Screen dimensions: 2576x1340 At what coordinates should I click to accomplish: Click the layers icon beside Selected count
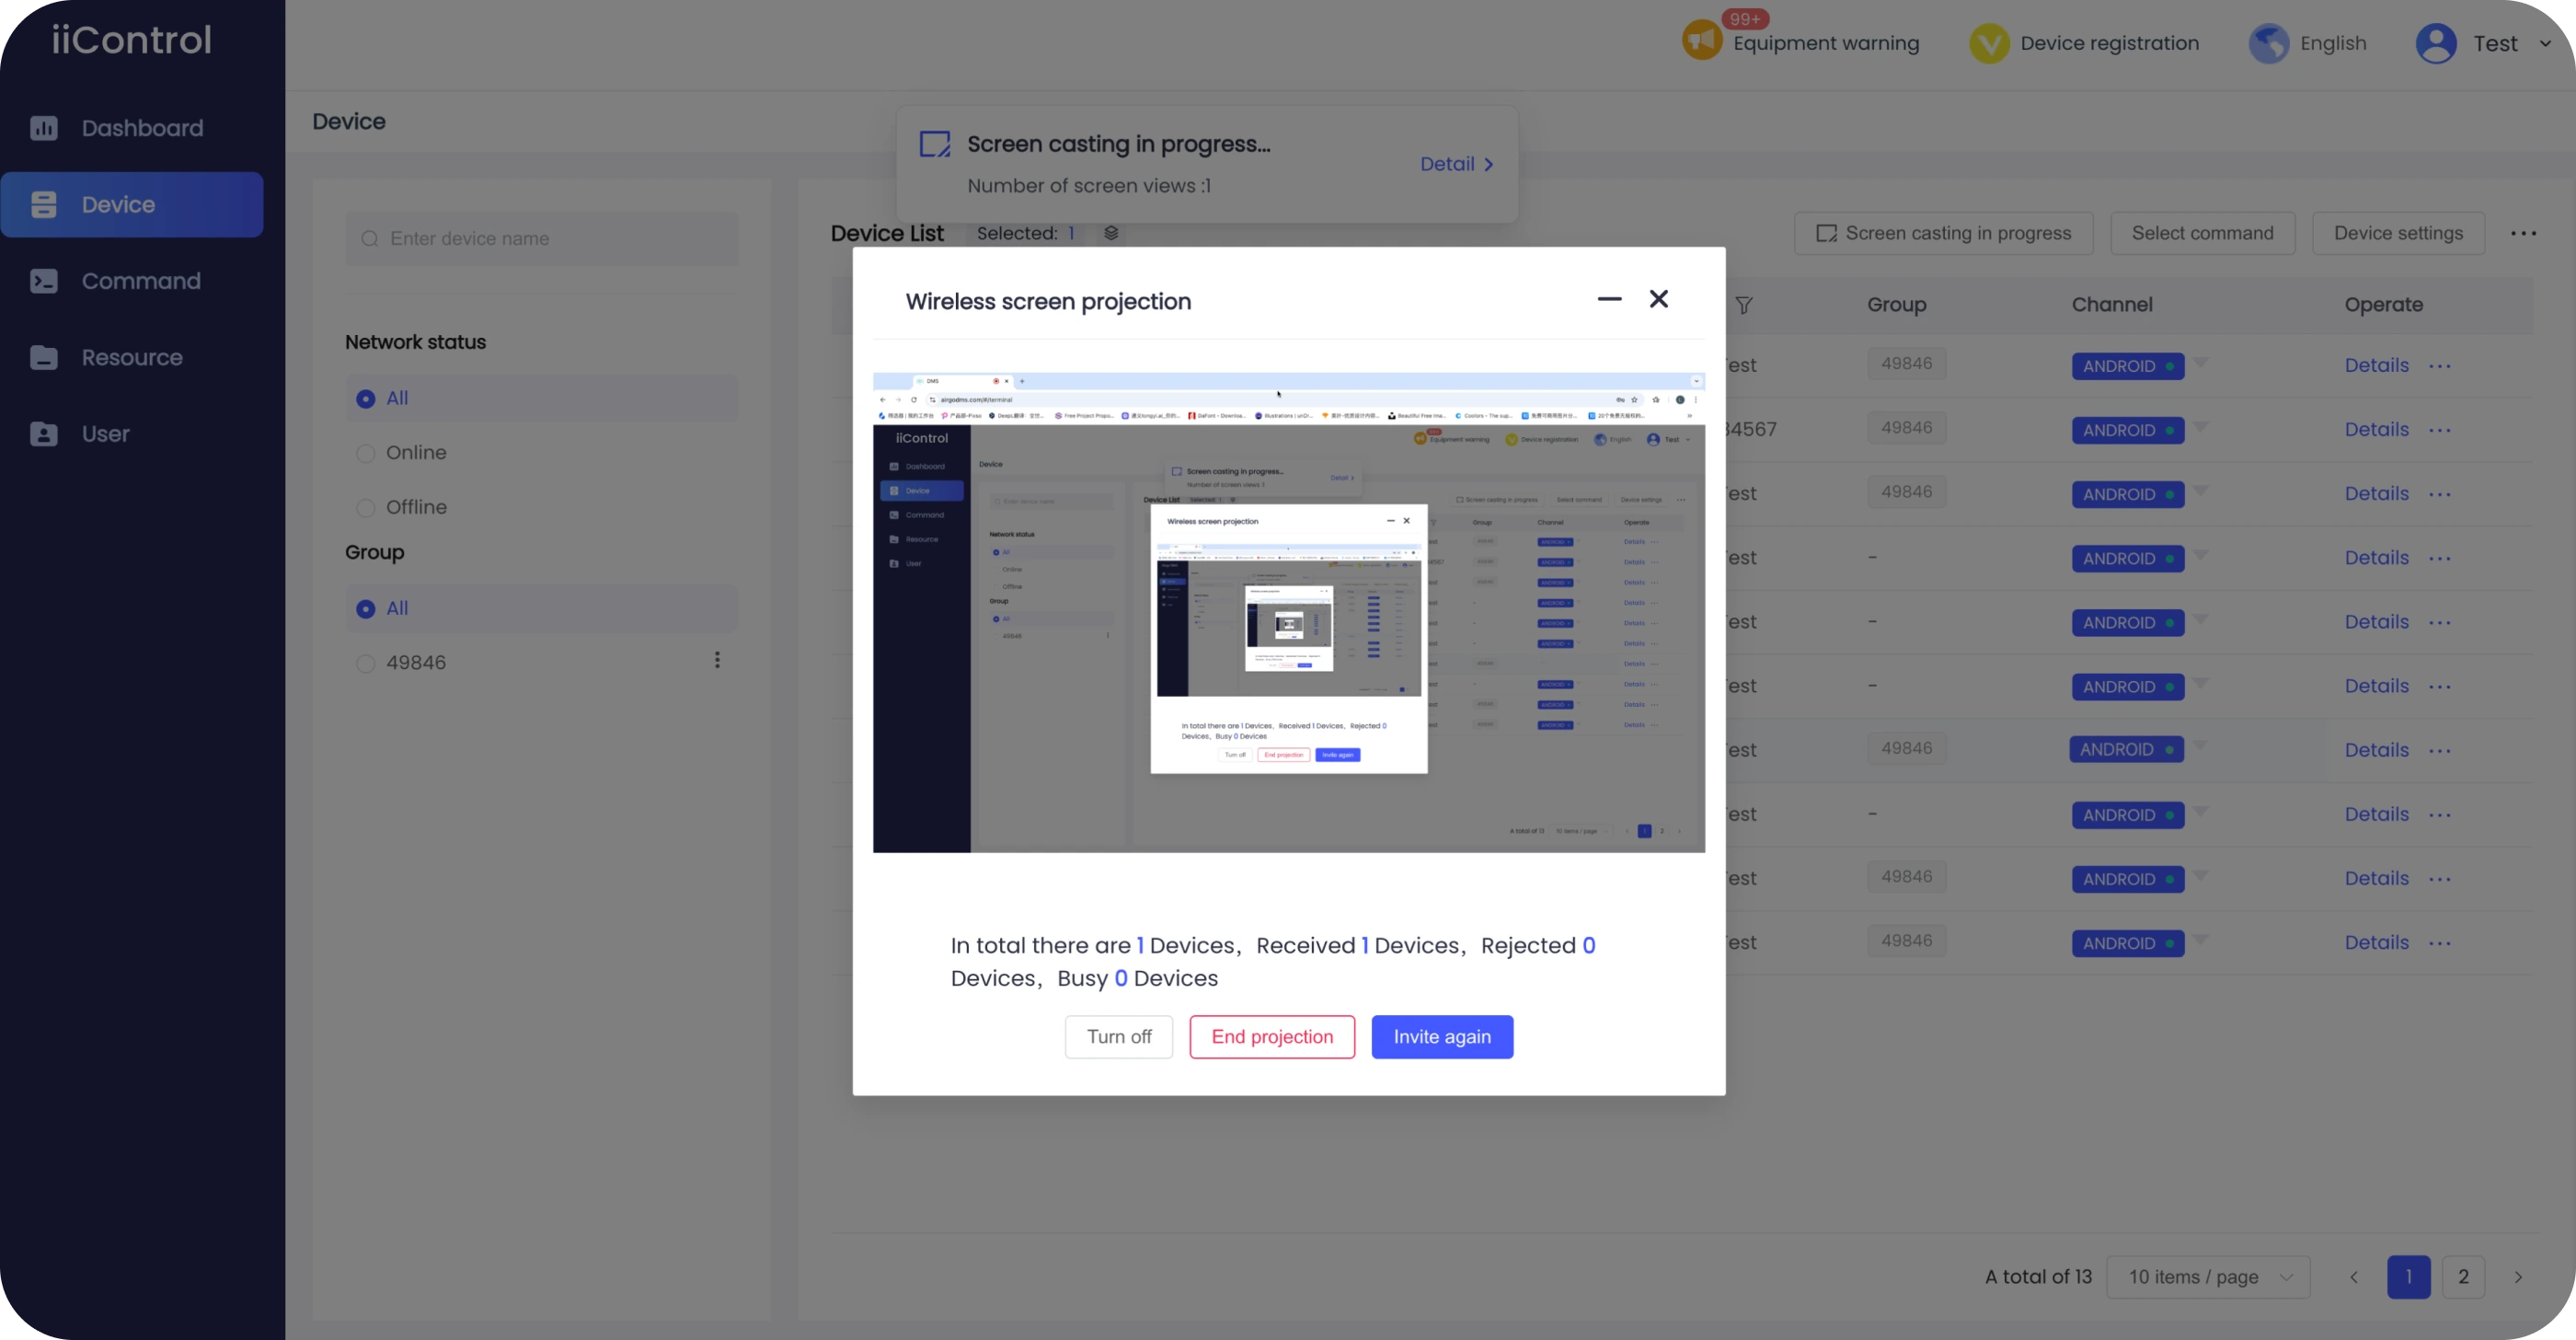pos(1110,233)
